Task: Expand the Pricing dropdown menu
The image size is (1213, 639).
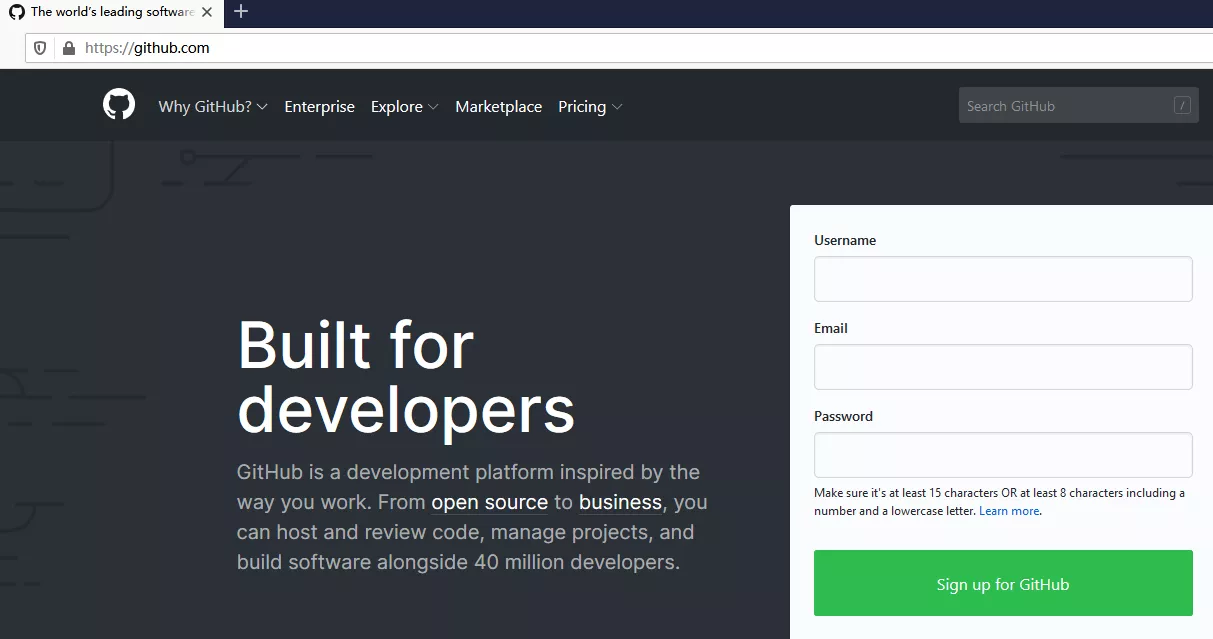Action: (x=590, y=106)
